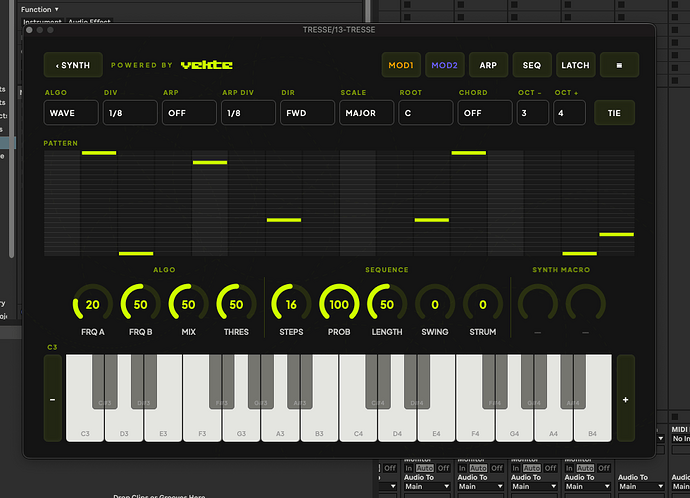The width and height of the screenshot is (690, 498).
Task: Play the D#3 black key
Action: [144, 382]
